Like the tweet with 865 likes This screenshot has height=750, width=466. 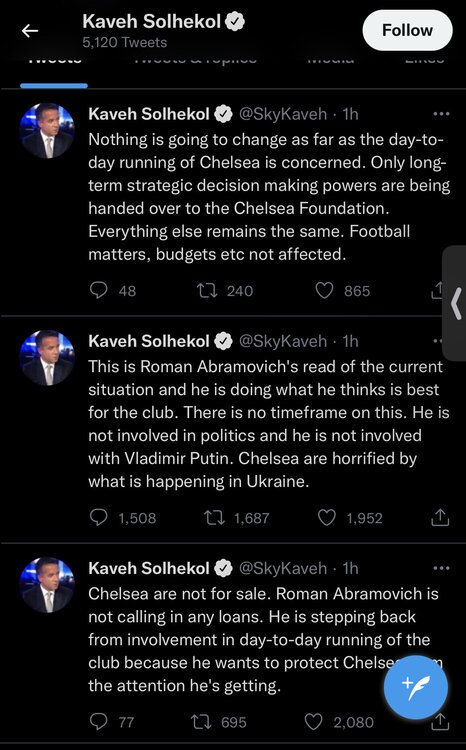(x=324, y=290)
